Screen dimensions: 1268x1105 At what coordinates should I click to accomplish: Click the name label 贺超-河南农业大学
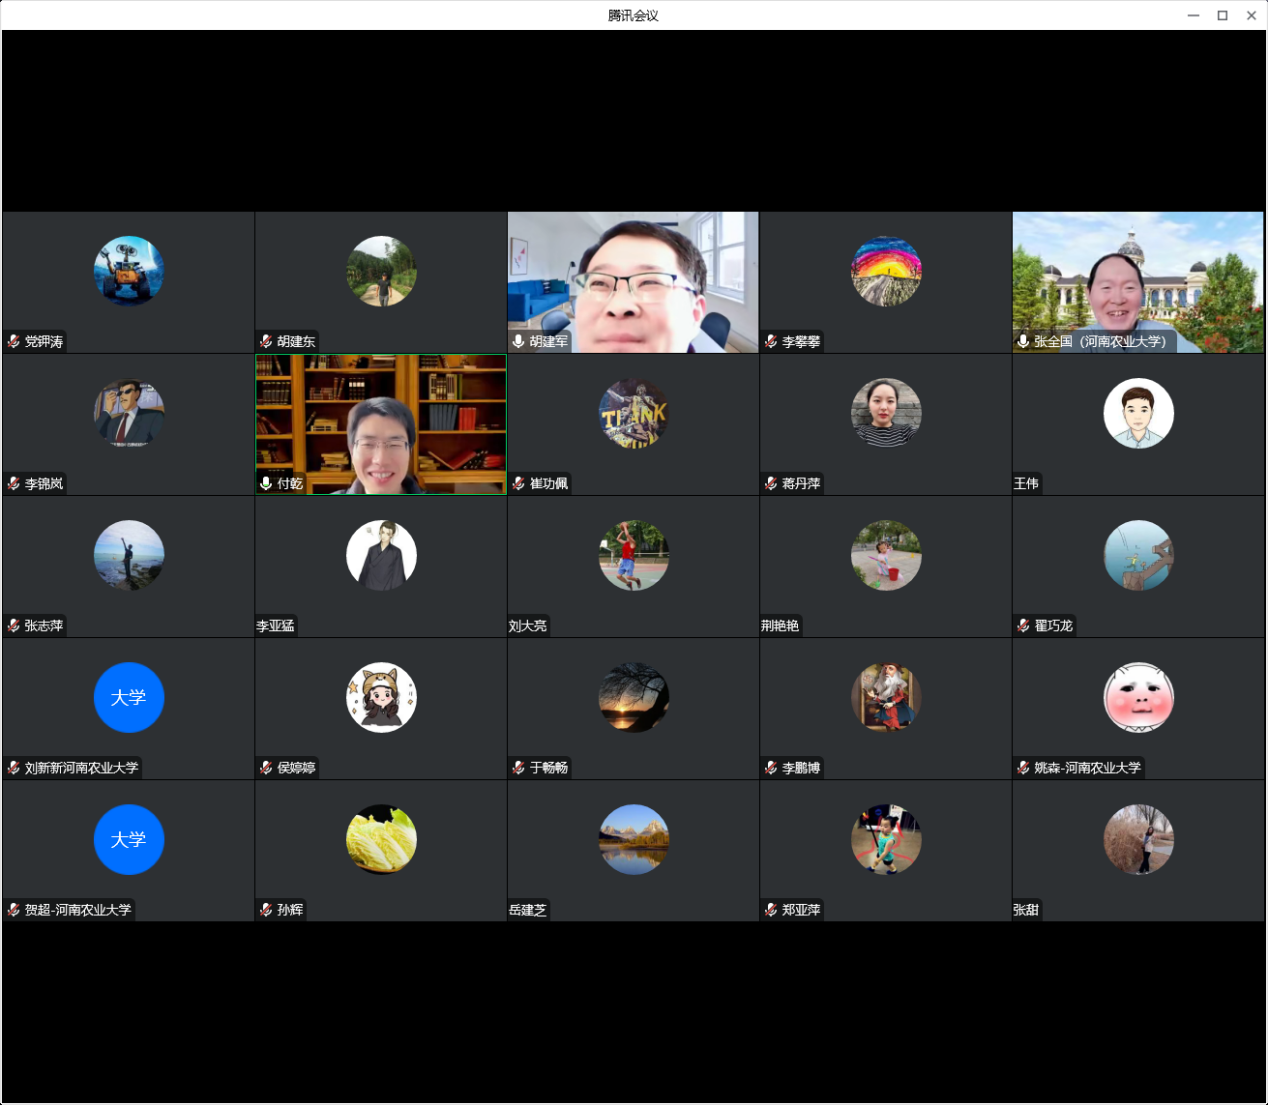pos(78,910)
